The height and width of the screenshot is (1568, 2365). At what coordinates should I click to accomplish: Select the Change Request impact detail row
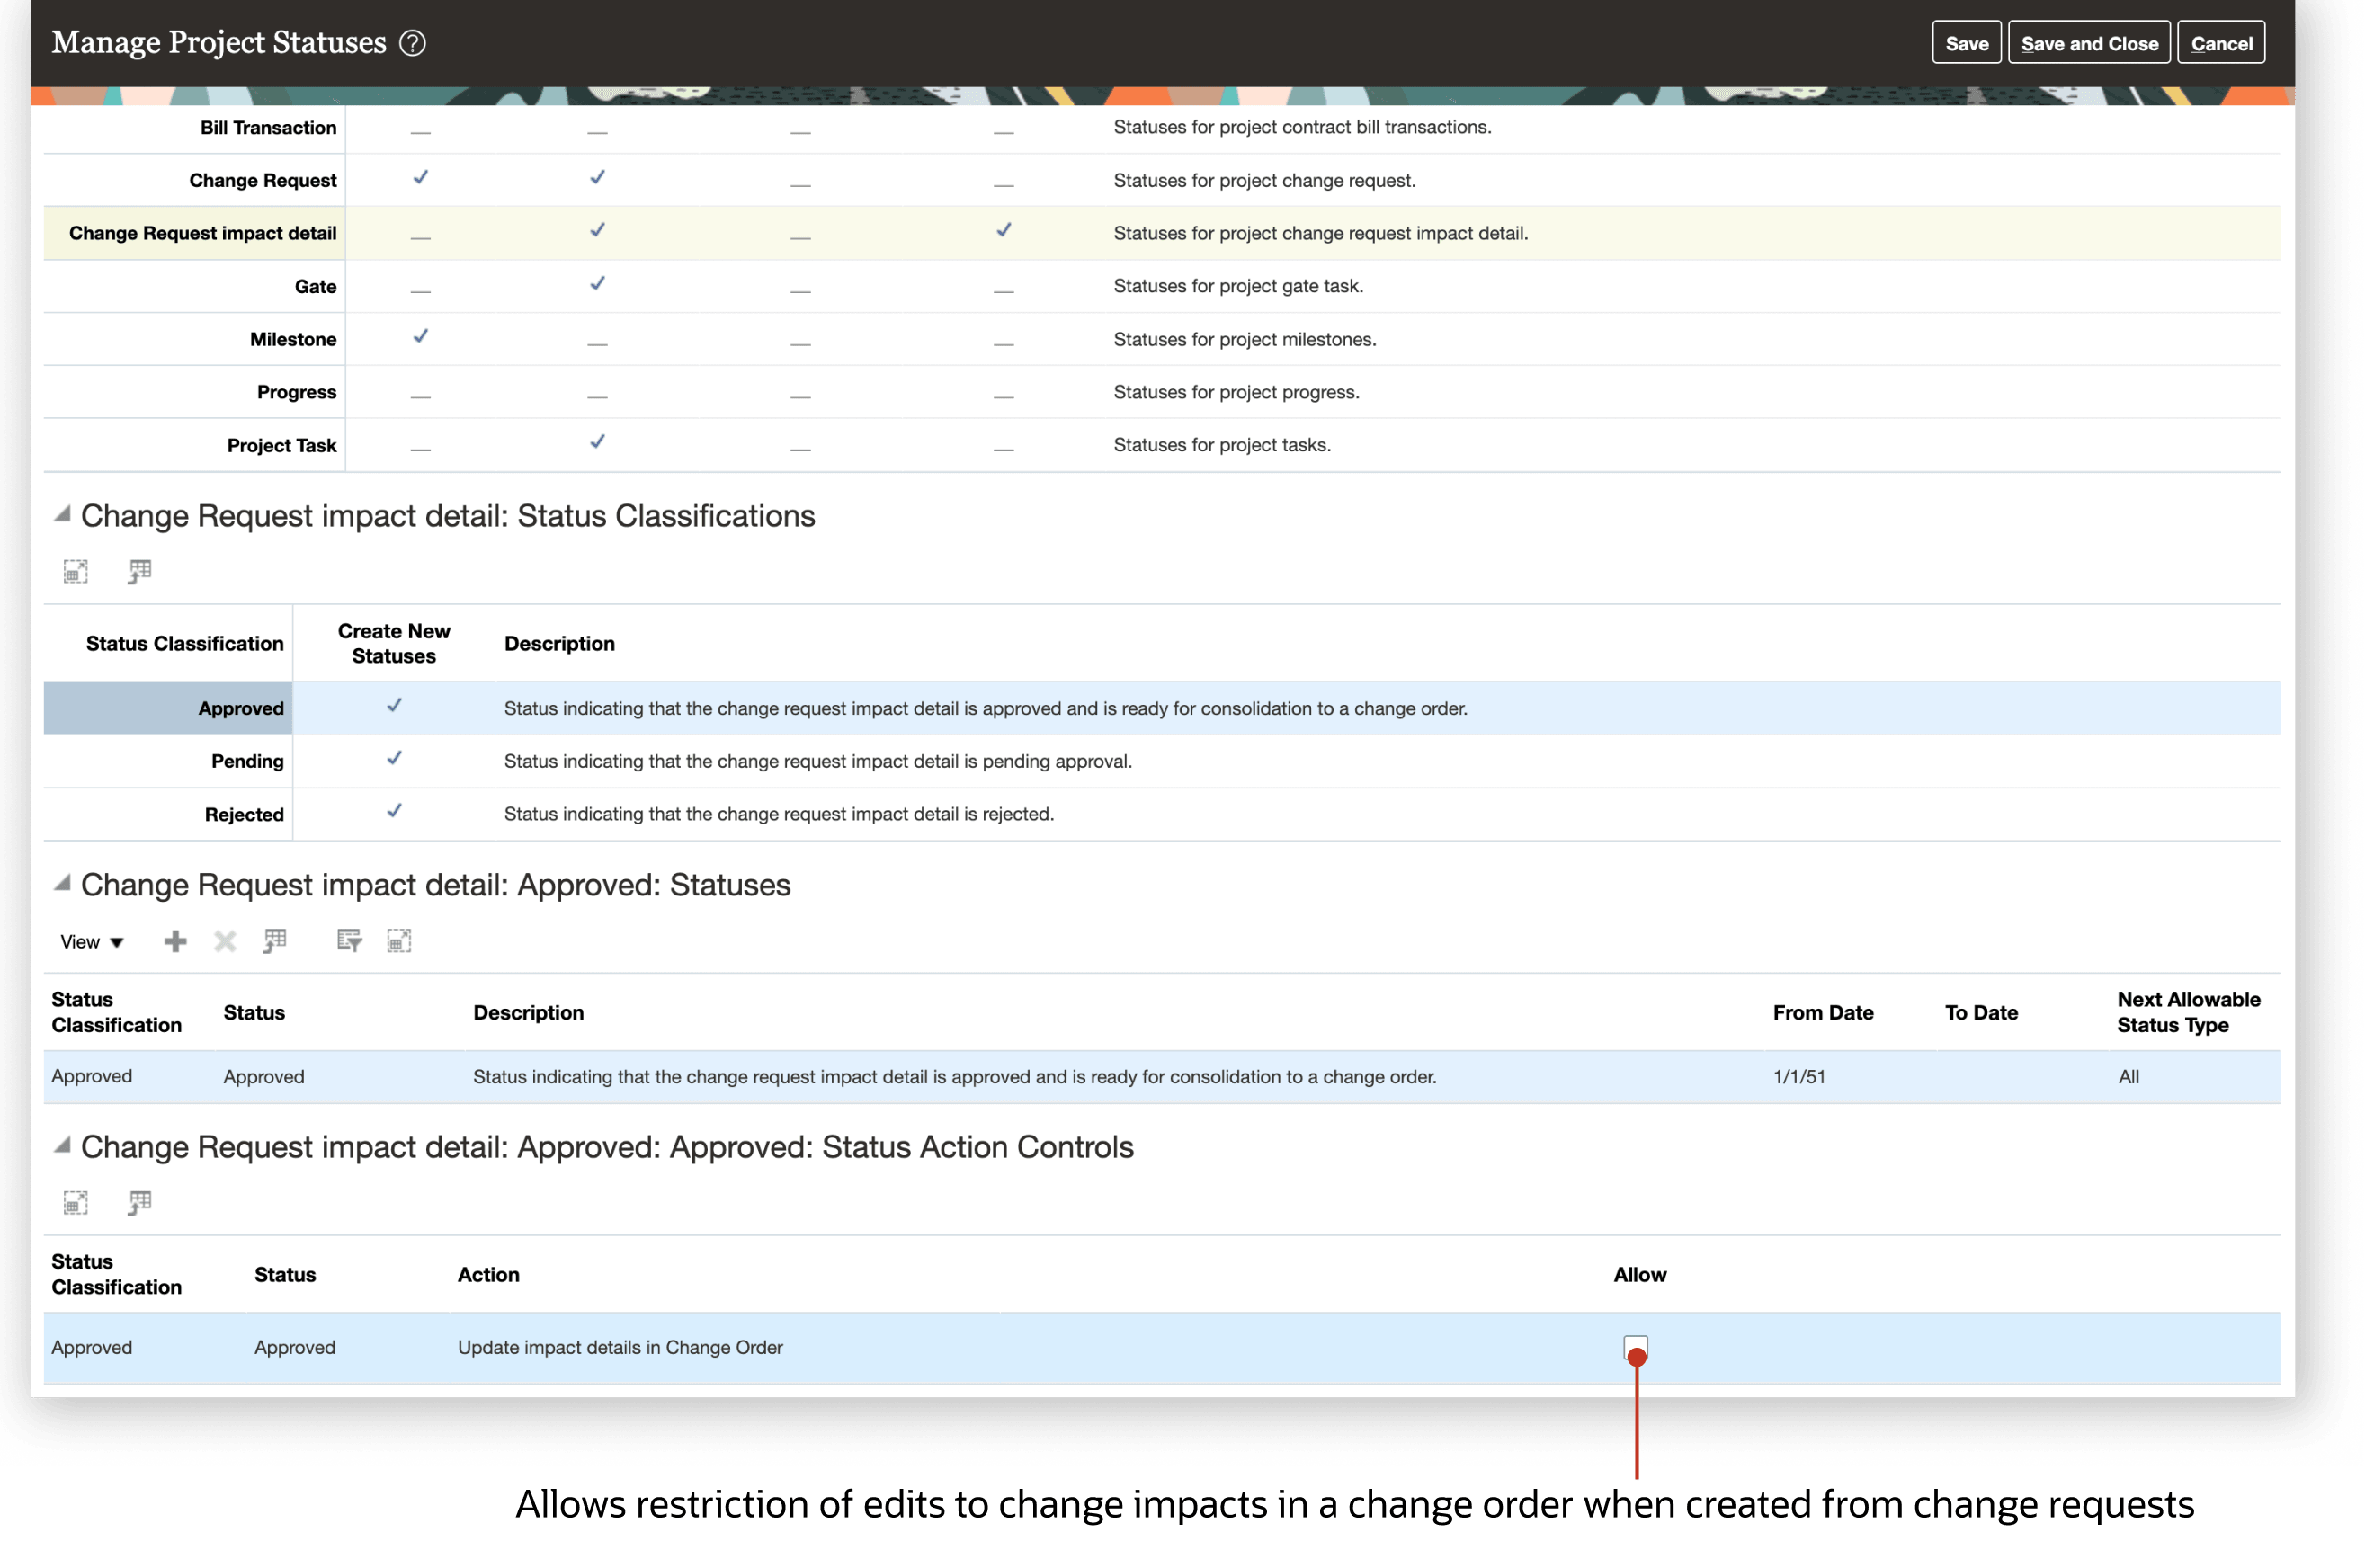(x=202, y=233)
